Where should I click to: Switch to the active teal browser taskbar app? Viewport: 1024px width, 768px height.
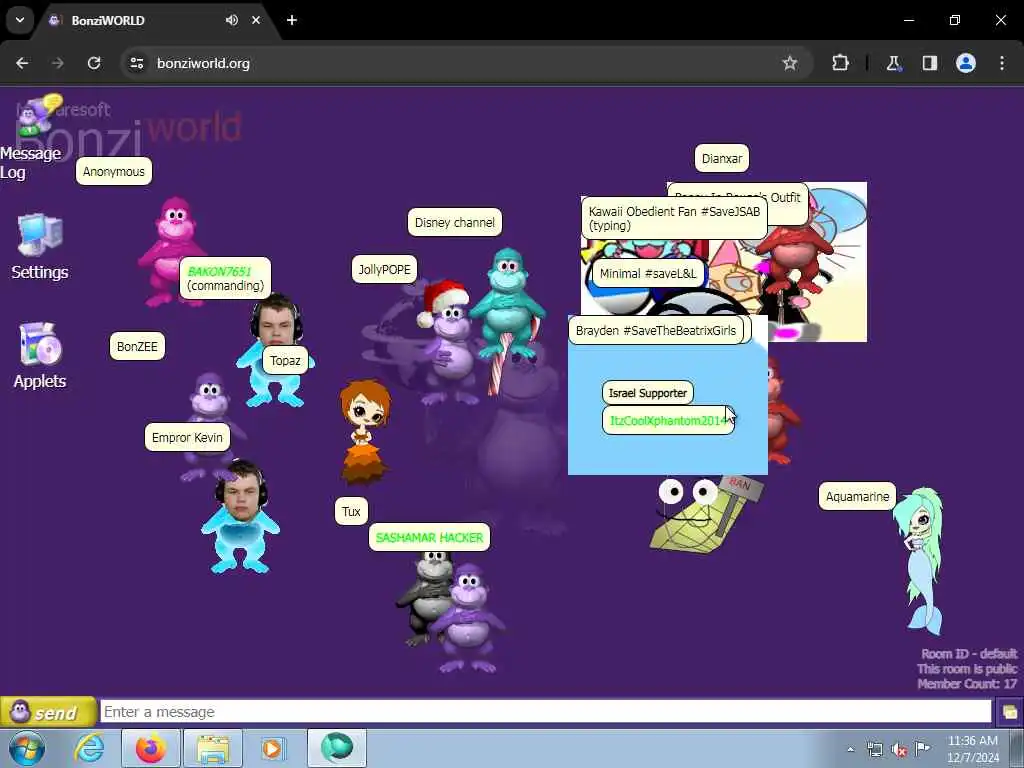coord(336,748)
